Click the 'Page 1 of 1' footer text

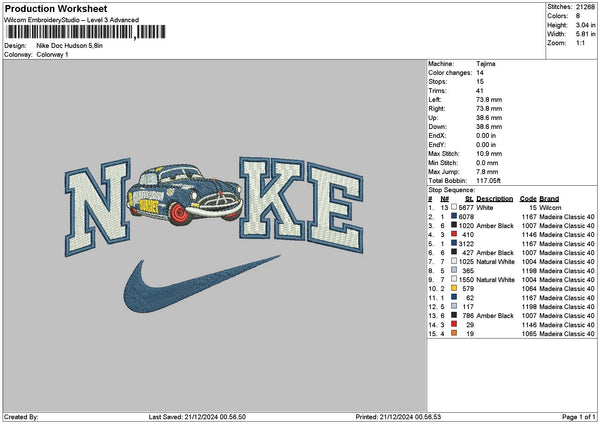coord(579,417)
